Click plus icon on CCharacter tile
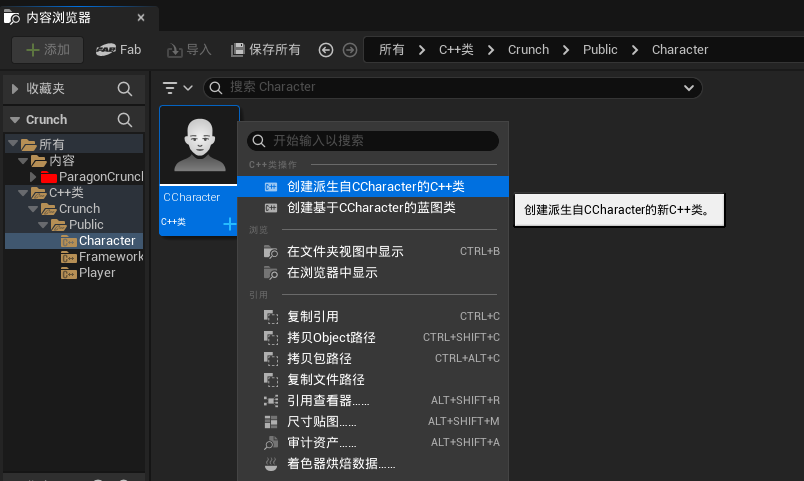804x481 pixels. 229,224
